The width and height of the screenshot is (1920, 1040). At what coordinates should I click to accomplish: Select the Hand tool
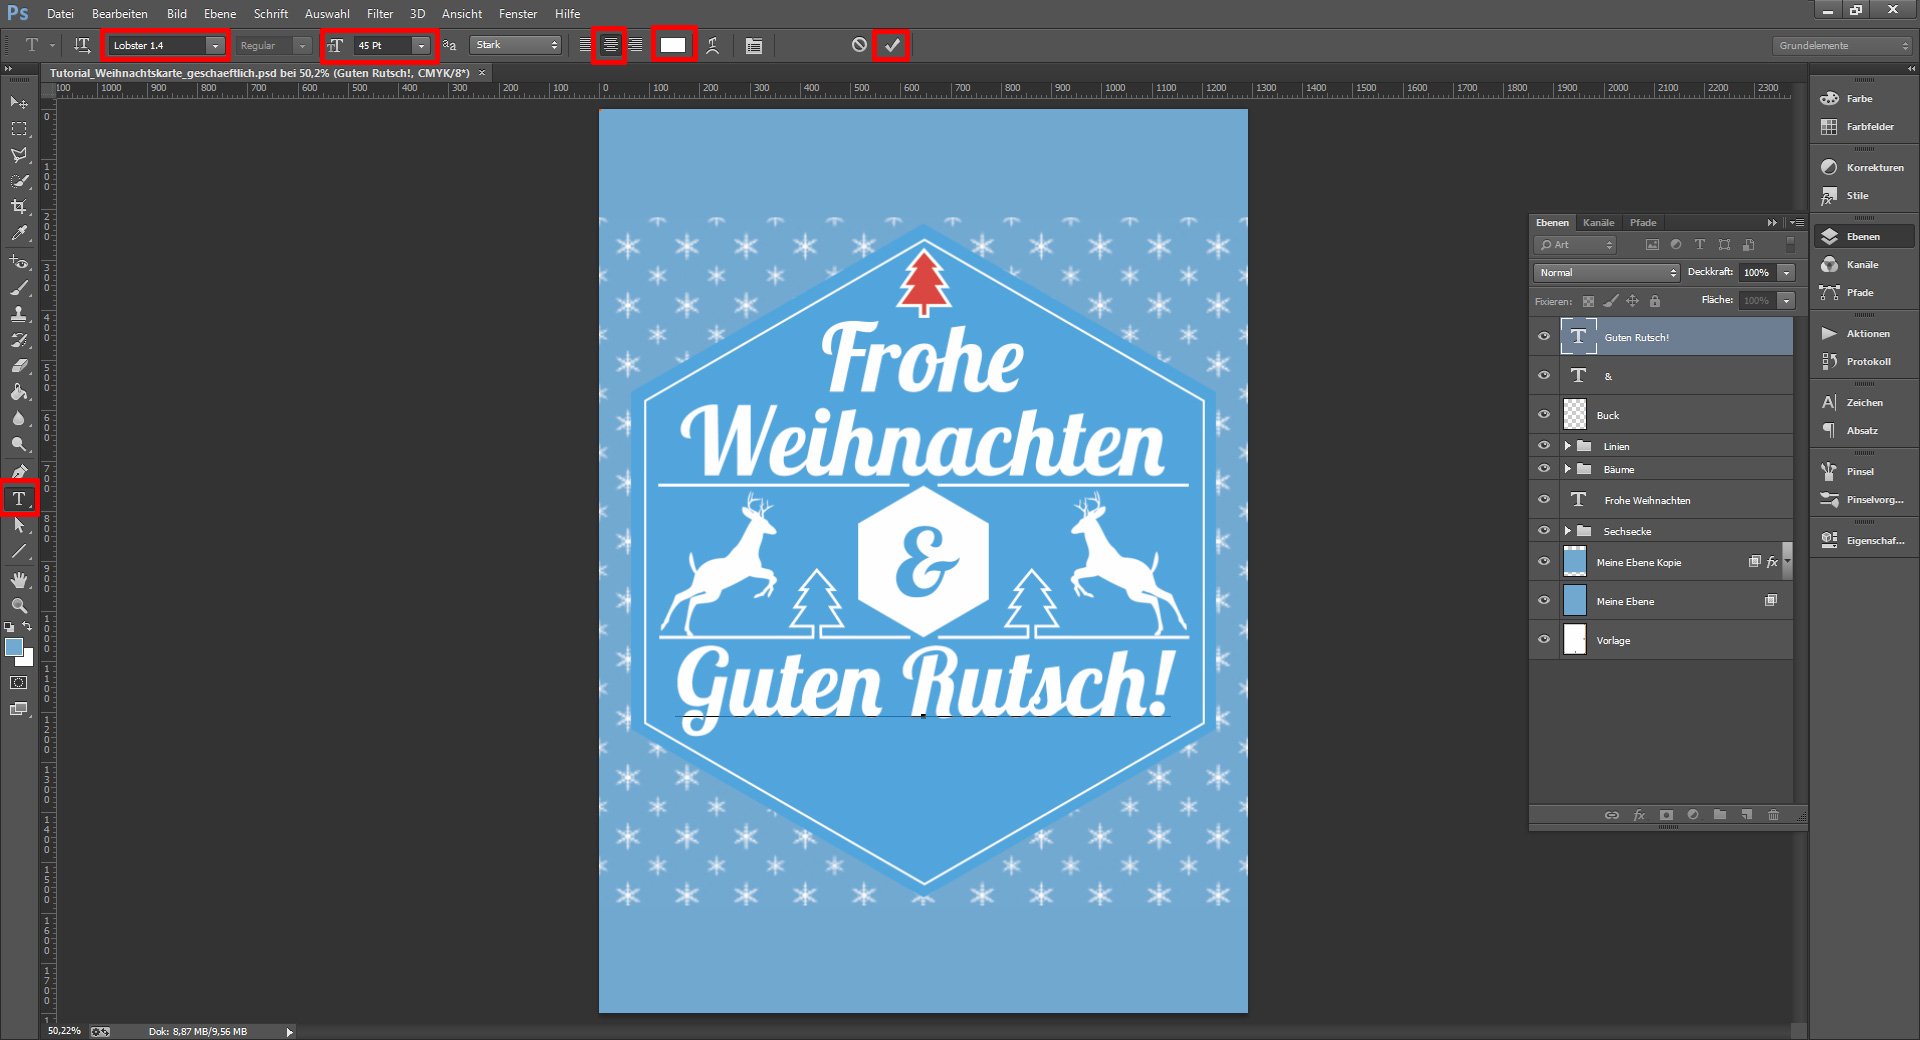[x=17, y=580]
